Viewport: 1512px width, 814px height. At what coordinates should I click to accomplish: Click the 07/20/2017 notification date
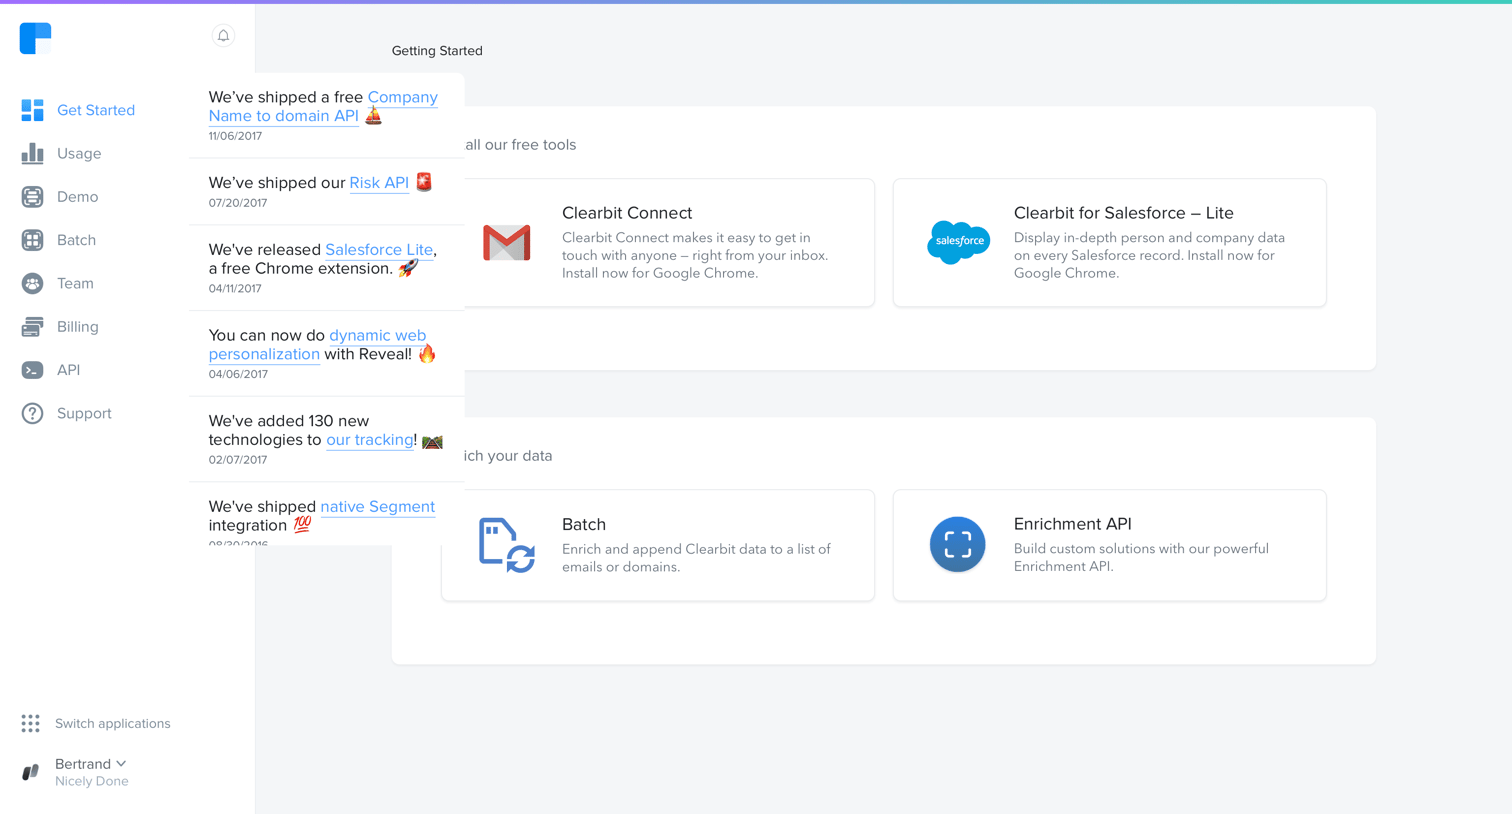[238, 203]
